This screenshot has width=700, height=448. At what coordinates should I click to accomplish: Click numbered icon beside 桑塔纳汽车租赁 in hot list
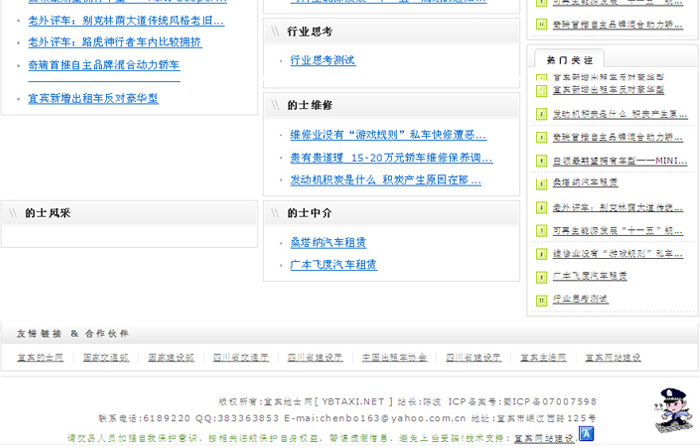click(x=541, y=183)
